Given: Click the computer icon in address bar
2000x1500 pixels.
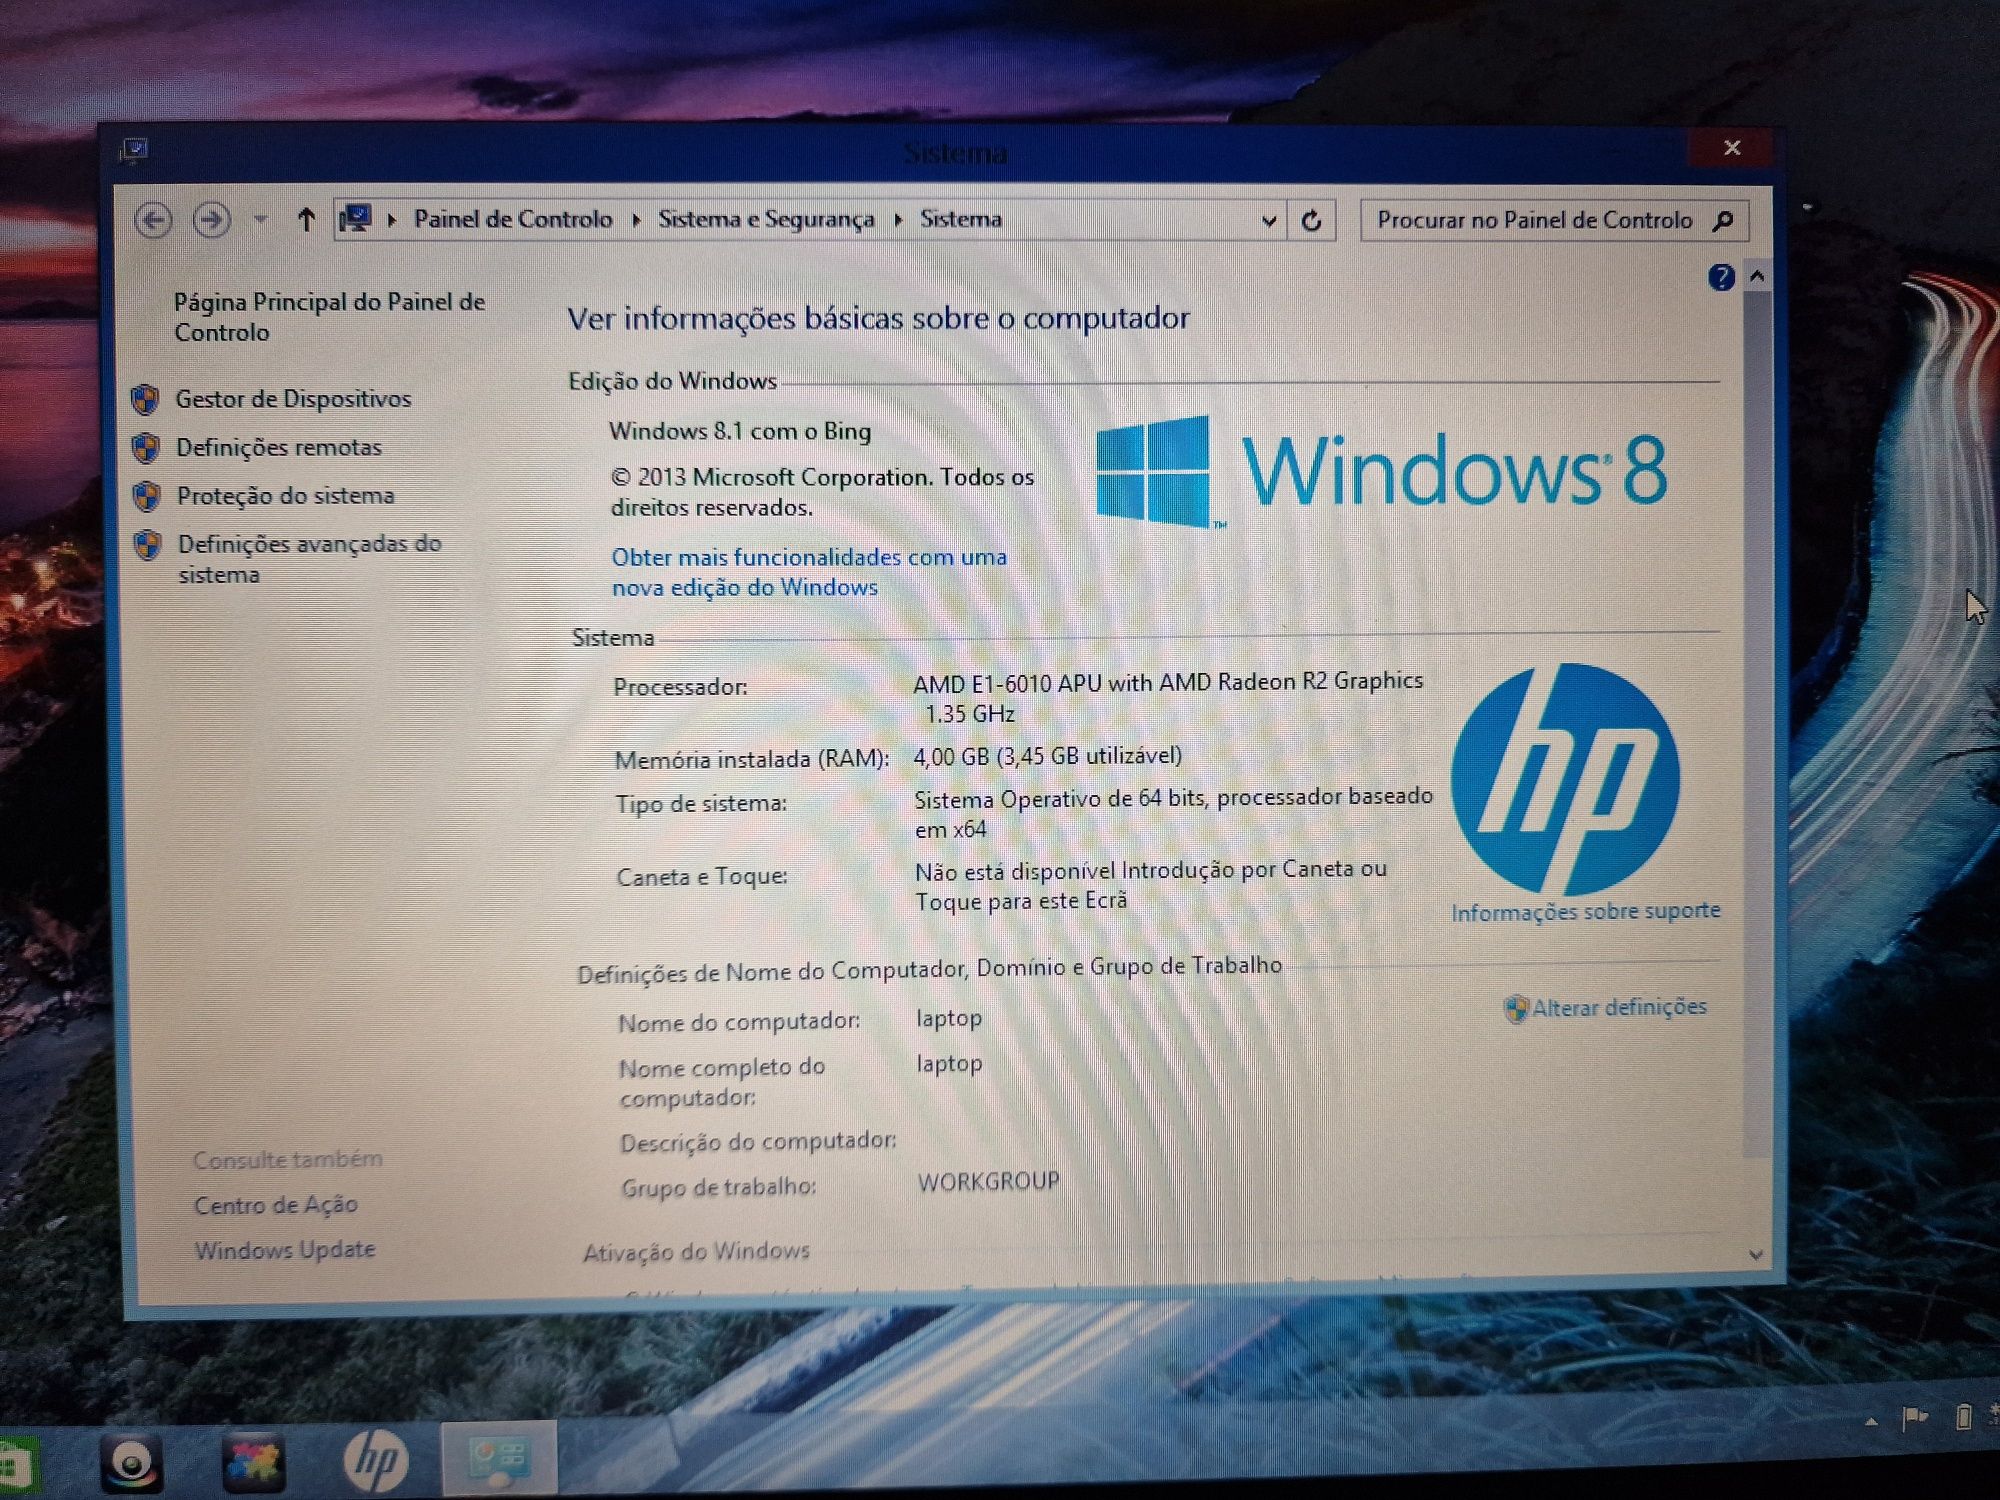Looking at the screenshot, I should click(355, 218).
